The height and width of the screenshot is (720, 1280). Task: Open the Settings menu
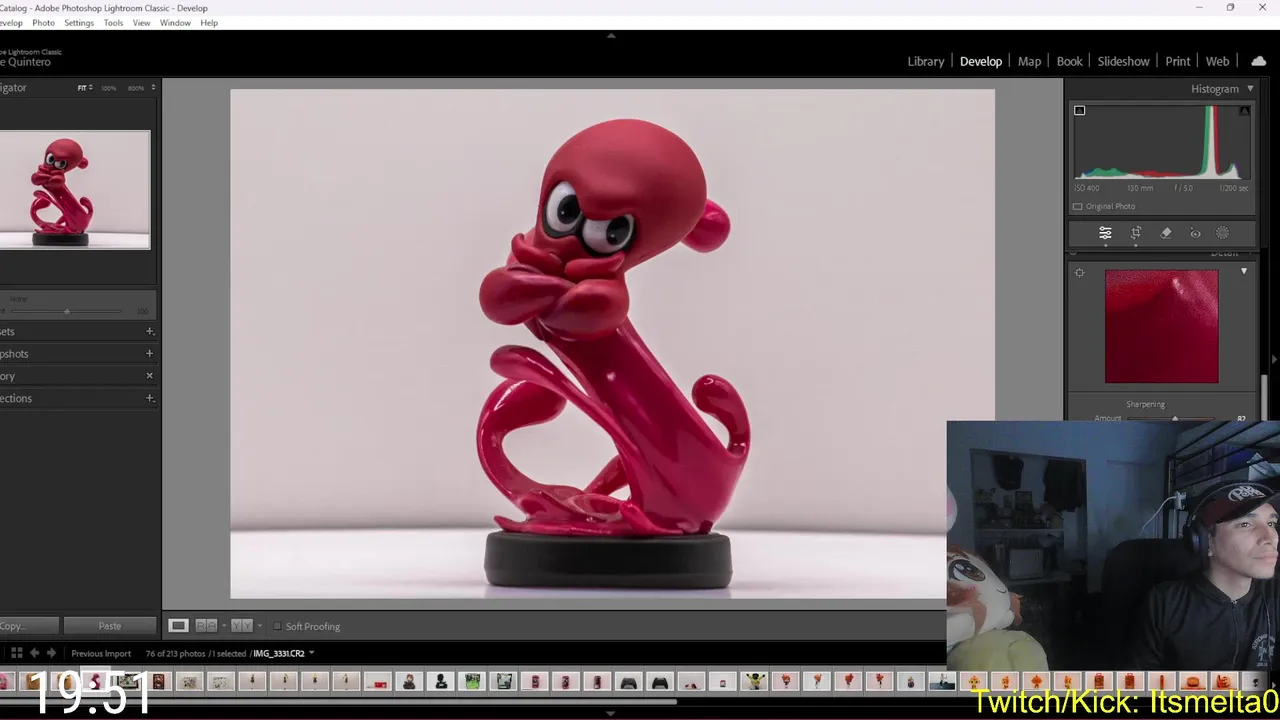click(x=78, y=23)
